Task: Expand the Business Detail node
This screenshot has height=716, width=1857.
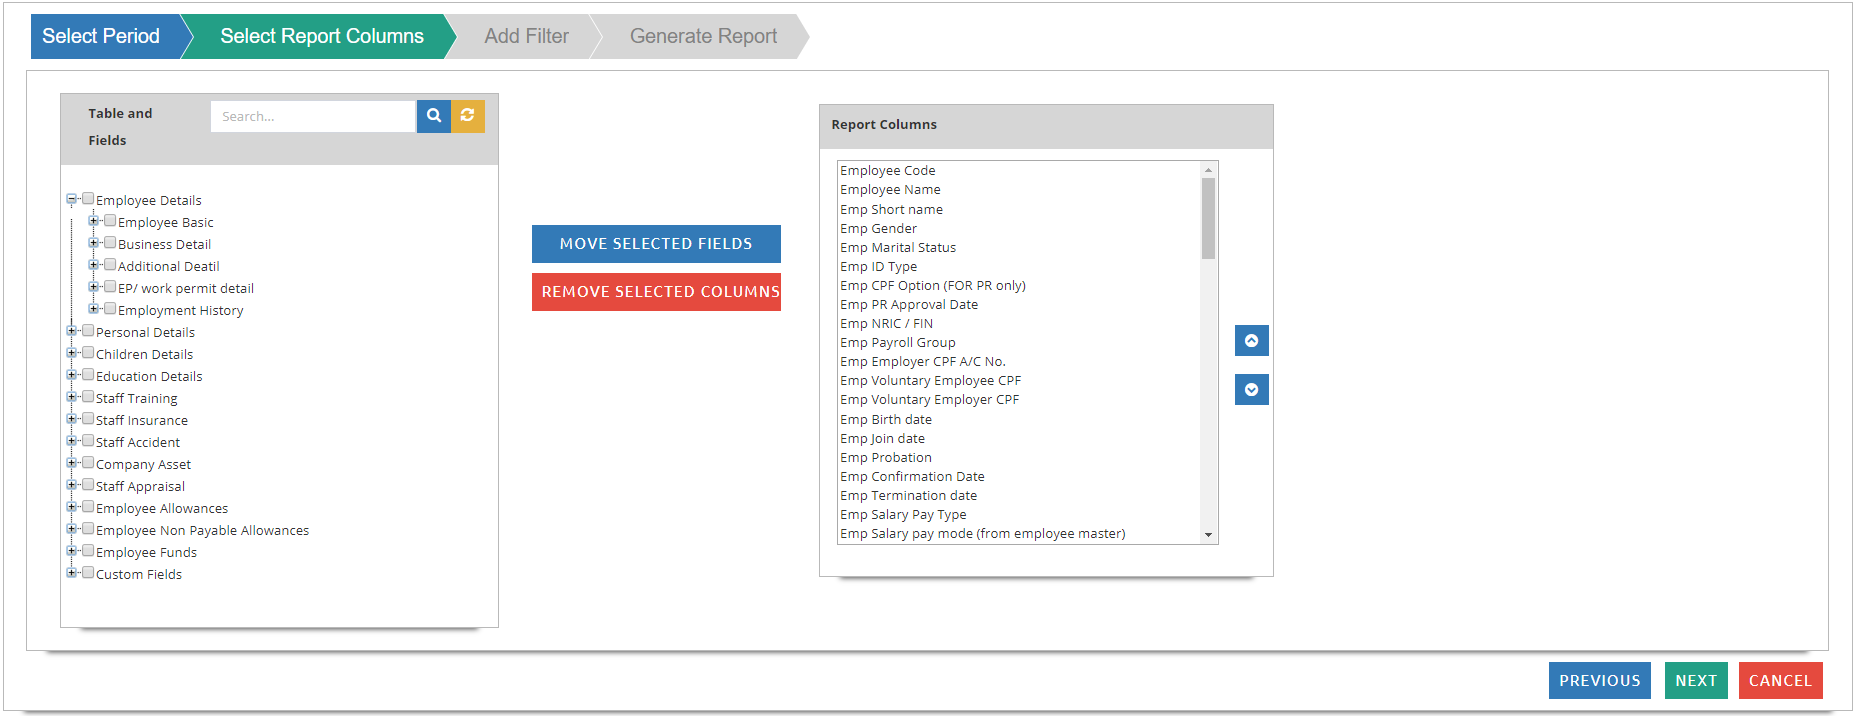Action: click(x=93, y=243)
